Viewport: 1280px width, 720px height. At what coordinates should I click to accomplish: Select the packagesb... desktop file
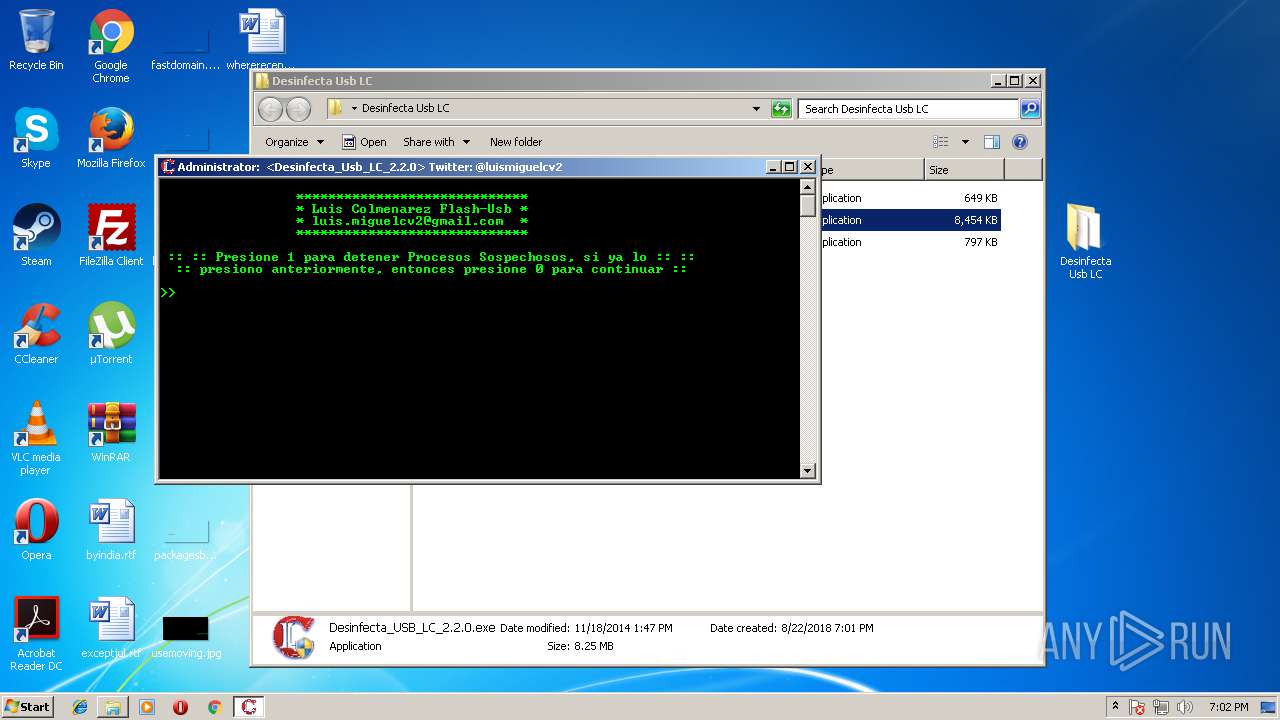pyautogui.click(x=186, y=540)
